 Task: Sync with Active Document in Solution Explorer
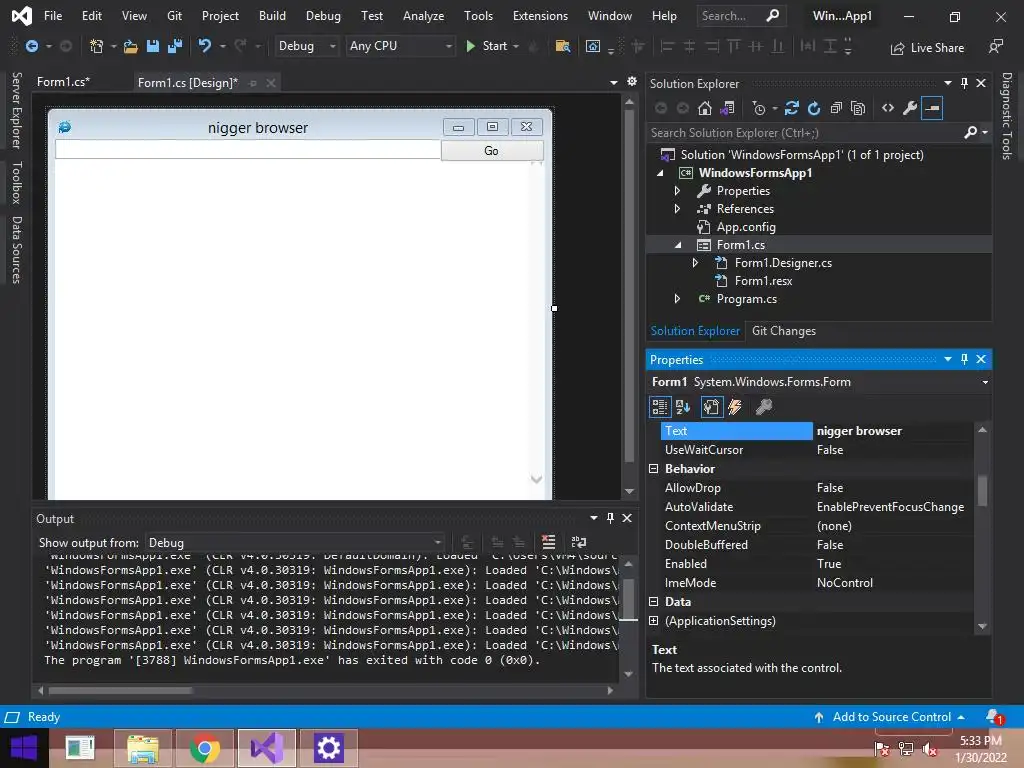tap(792, 108)
